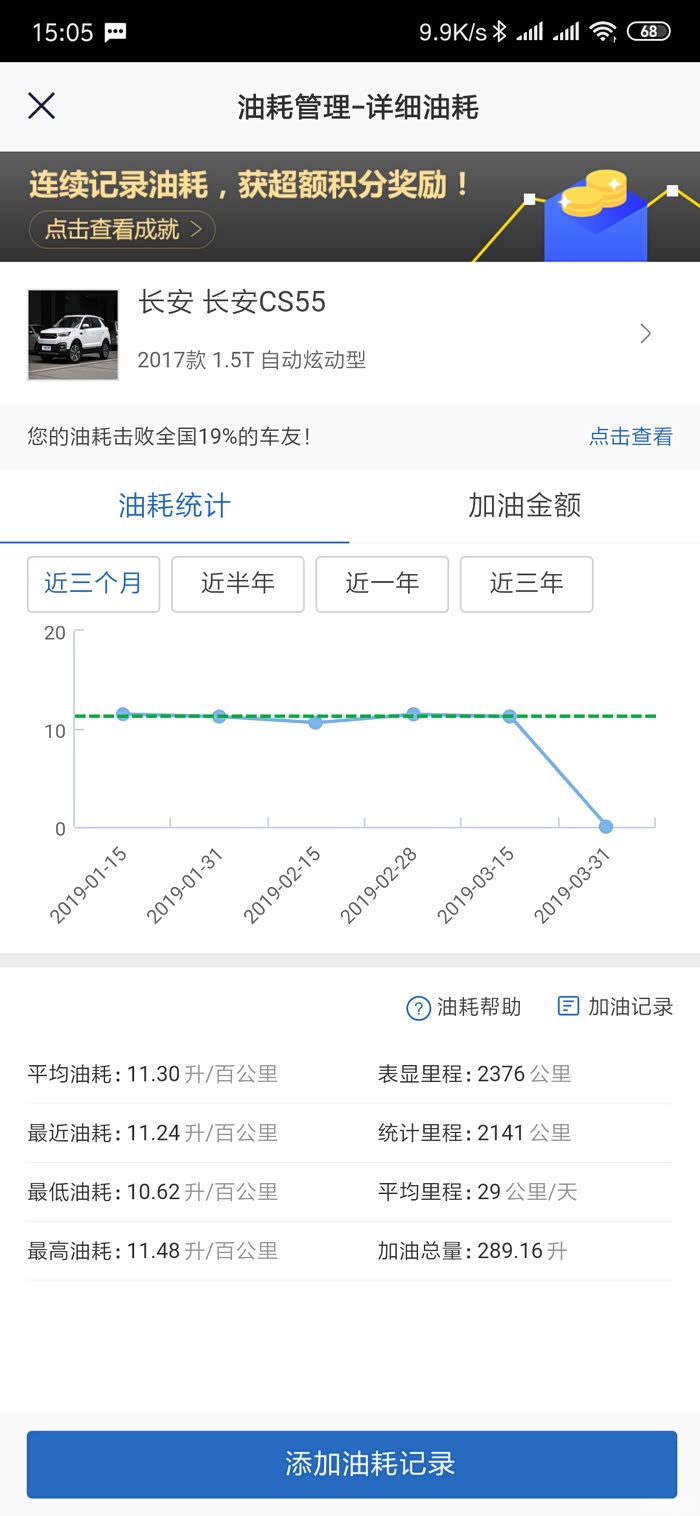Expand the 长安CS55 vehicle details chevron
This screenshot has width=700, height=1516.
(645, 334)
